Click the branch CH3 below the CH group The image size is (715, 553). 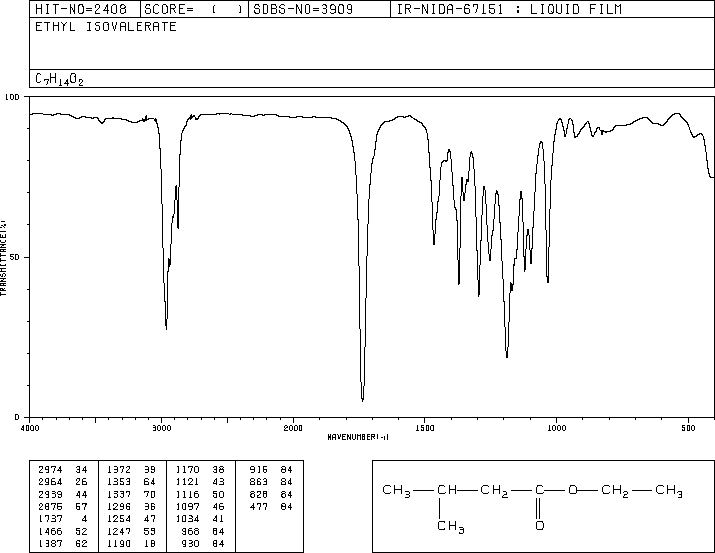(x=451, y=527)
